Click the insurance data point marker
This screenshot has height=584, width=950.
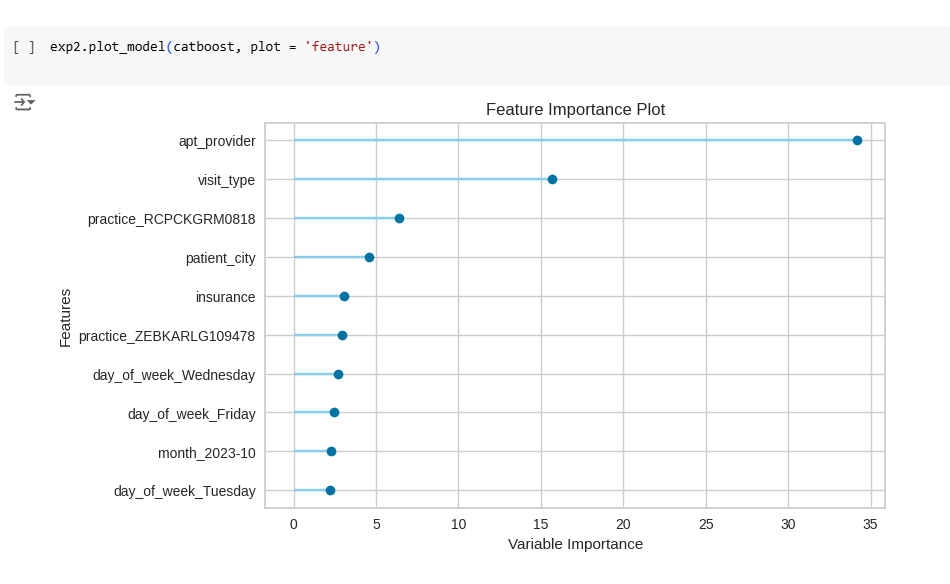point(344,296)
